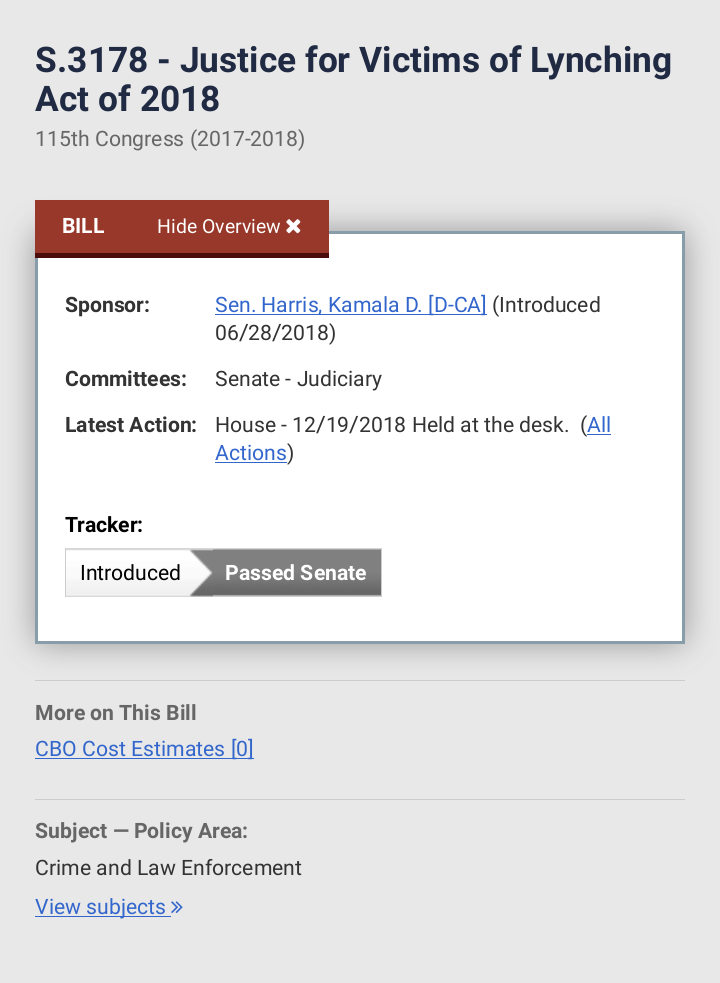Viewport: 720px width, 983px height.
Task: Click the Introduced tracker step
Action: point(130,573)
